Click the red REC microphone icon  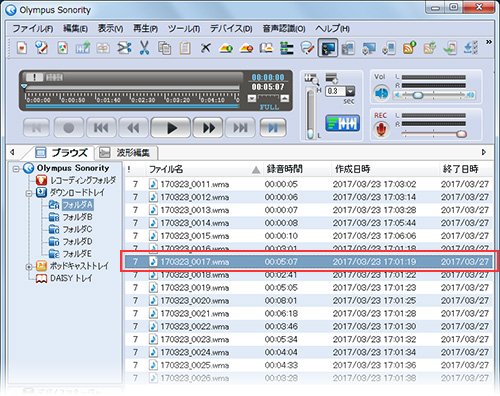click(381, 130)
